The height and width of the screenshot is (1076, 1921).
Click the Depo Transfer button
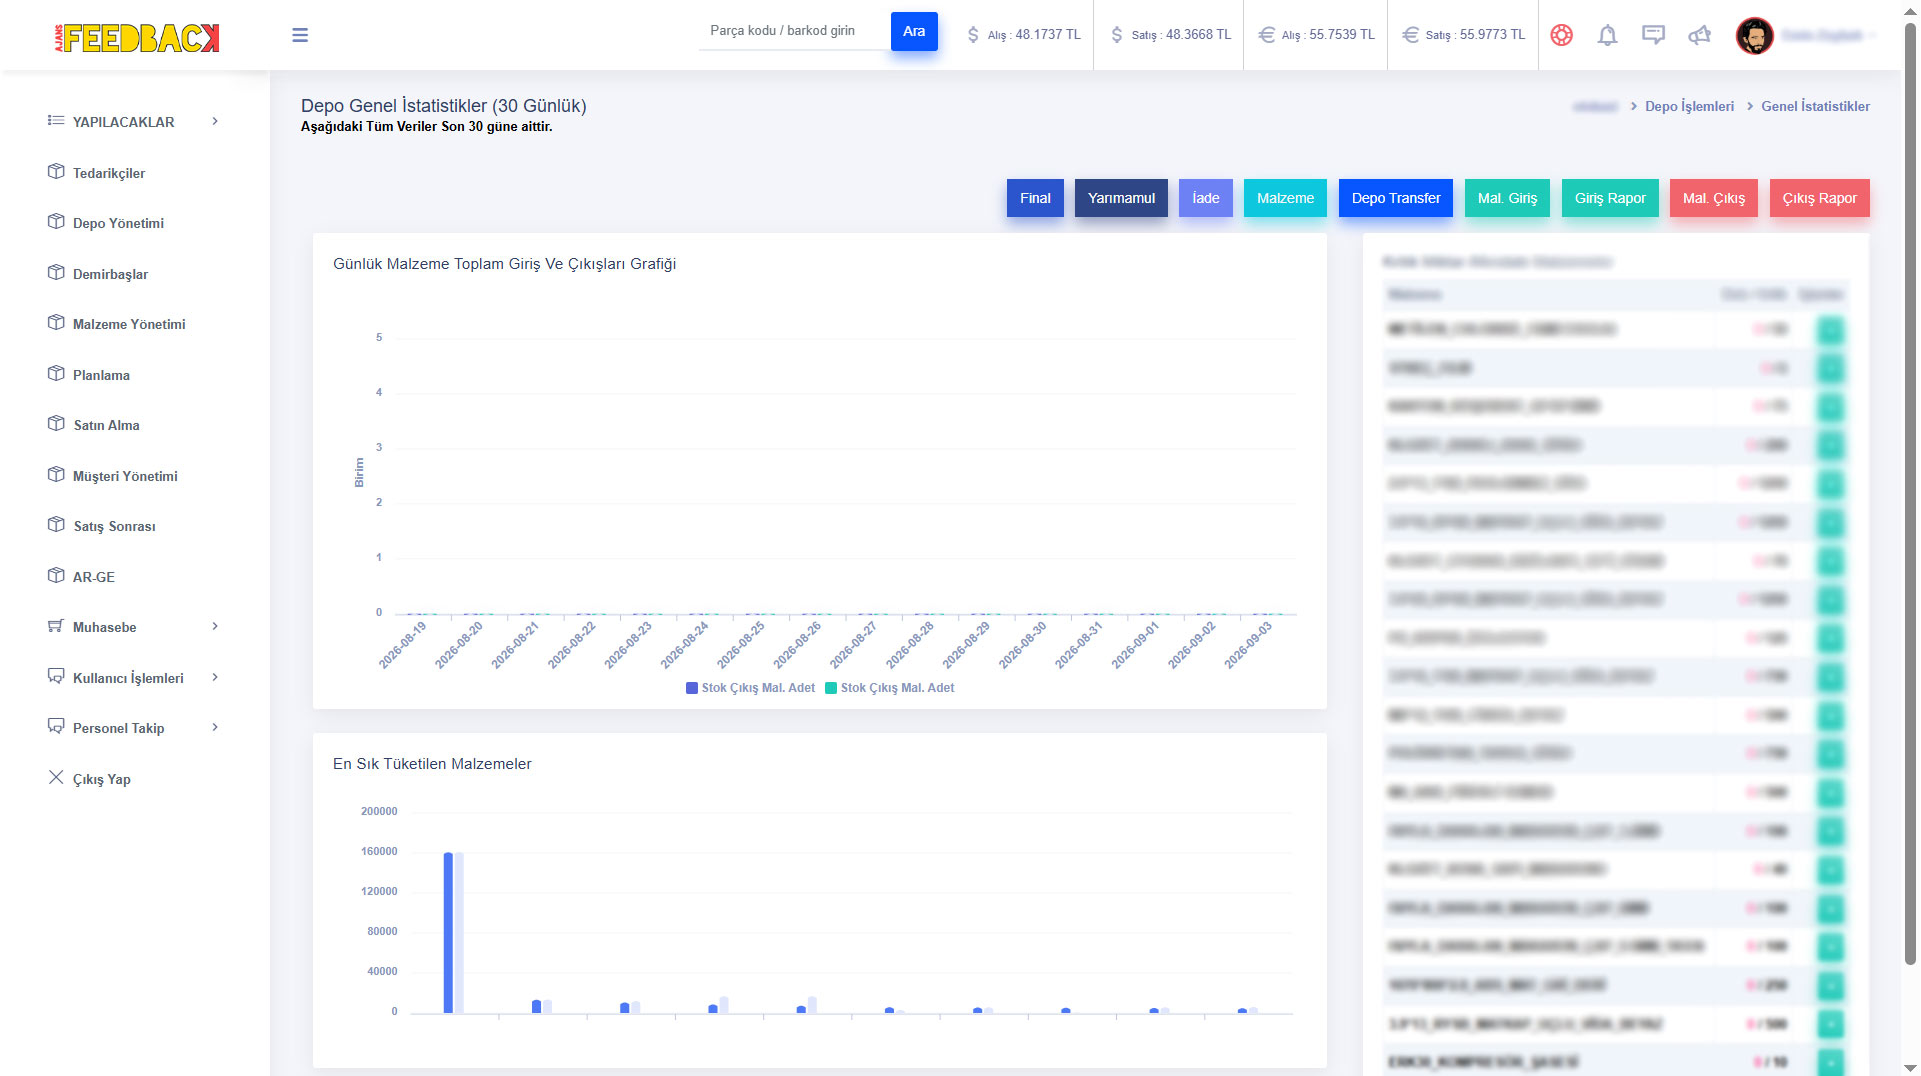click(1396, 198)
